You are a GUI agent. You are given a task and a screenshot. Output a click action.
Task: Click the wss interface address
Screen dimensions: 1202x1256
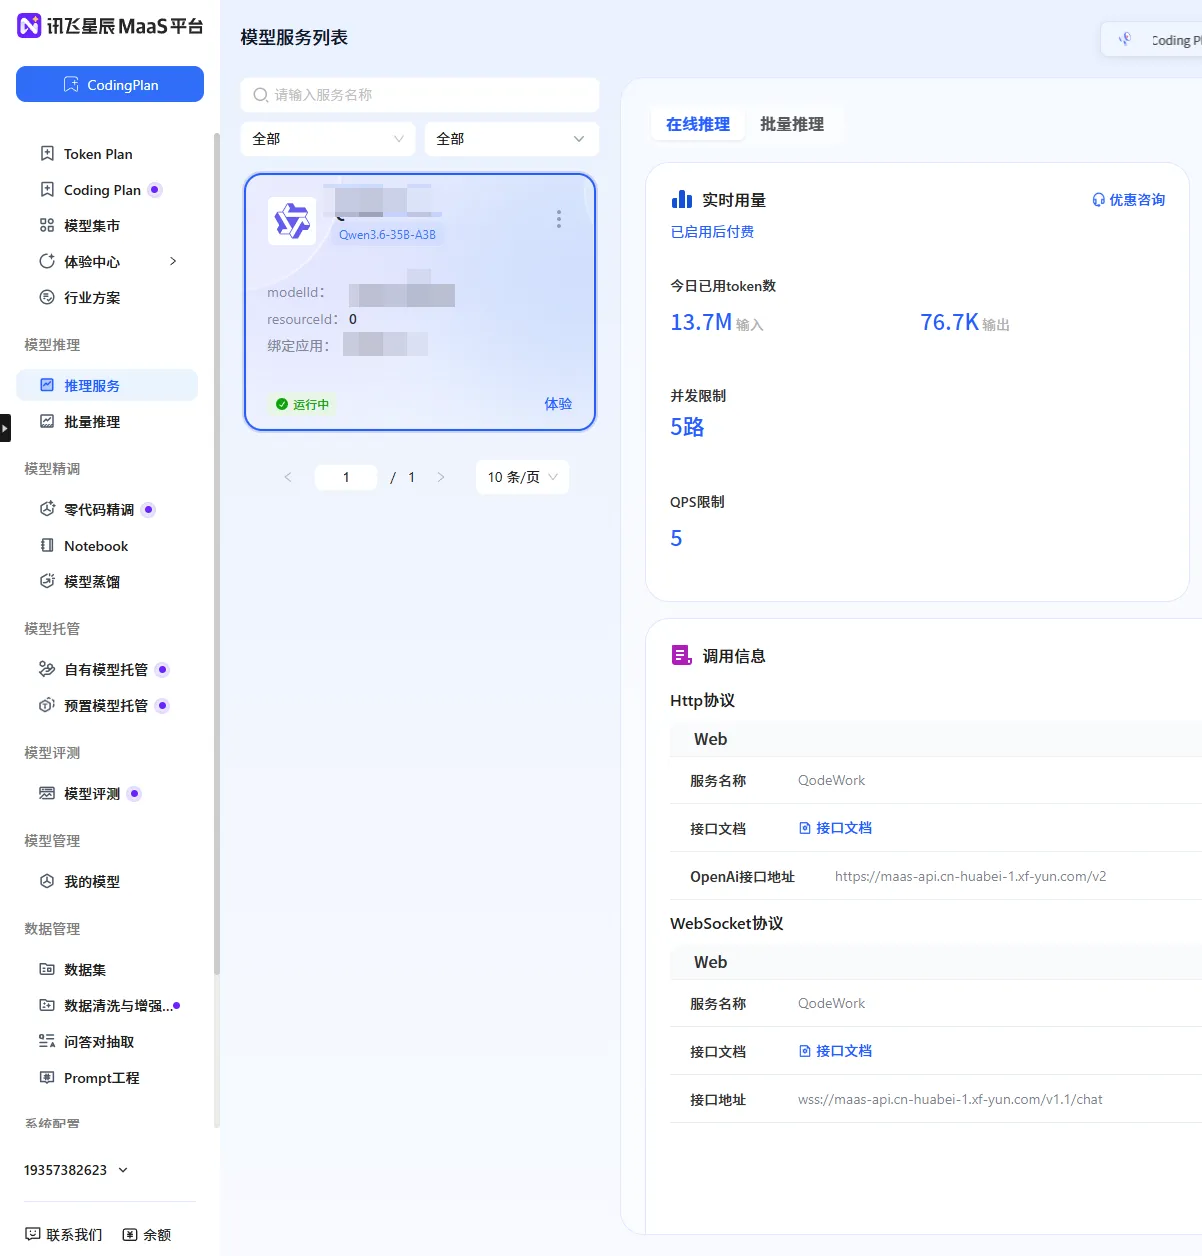click(x=950, y=1099)
